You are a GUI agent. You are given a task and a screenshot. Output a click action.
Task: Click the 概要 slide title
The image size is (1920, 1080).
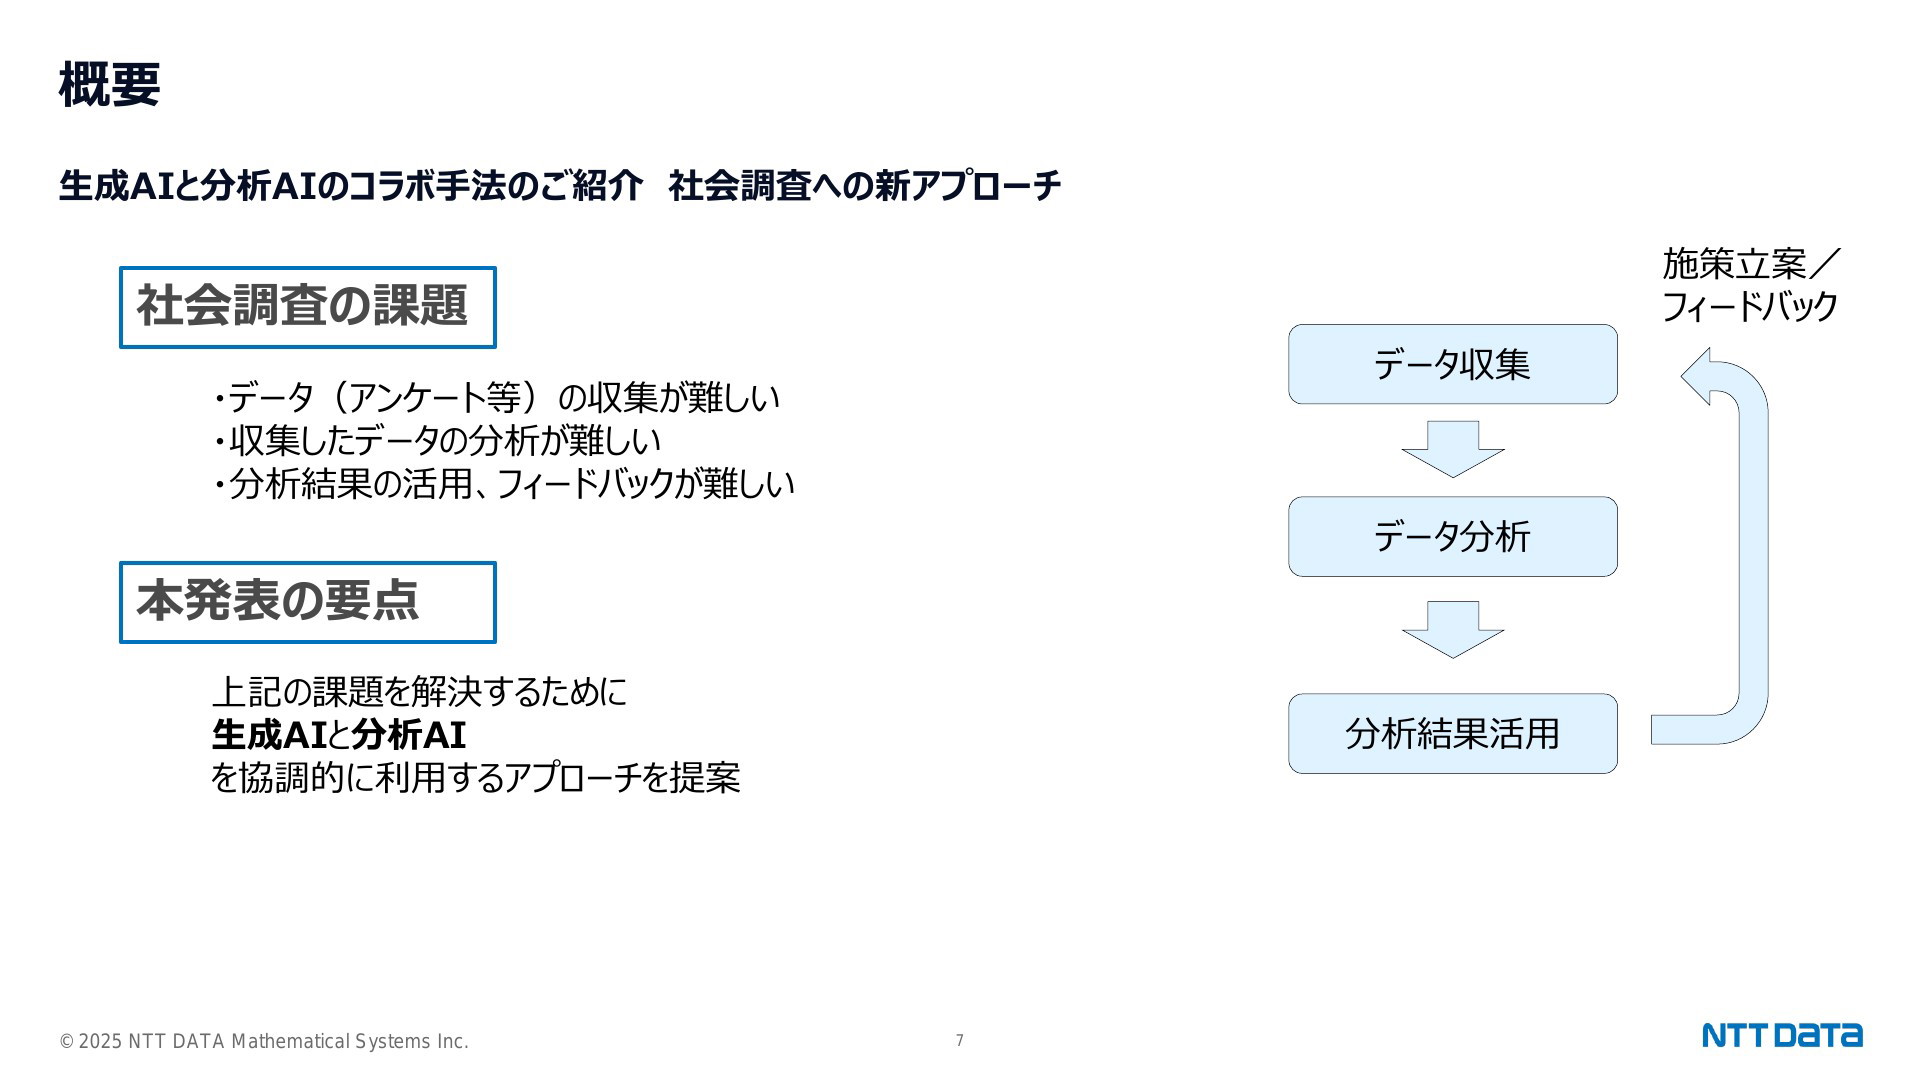coord(110,85)
